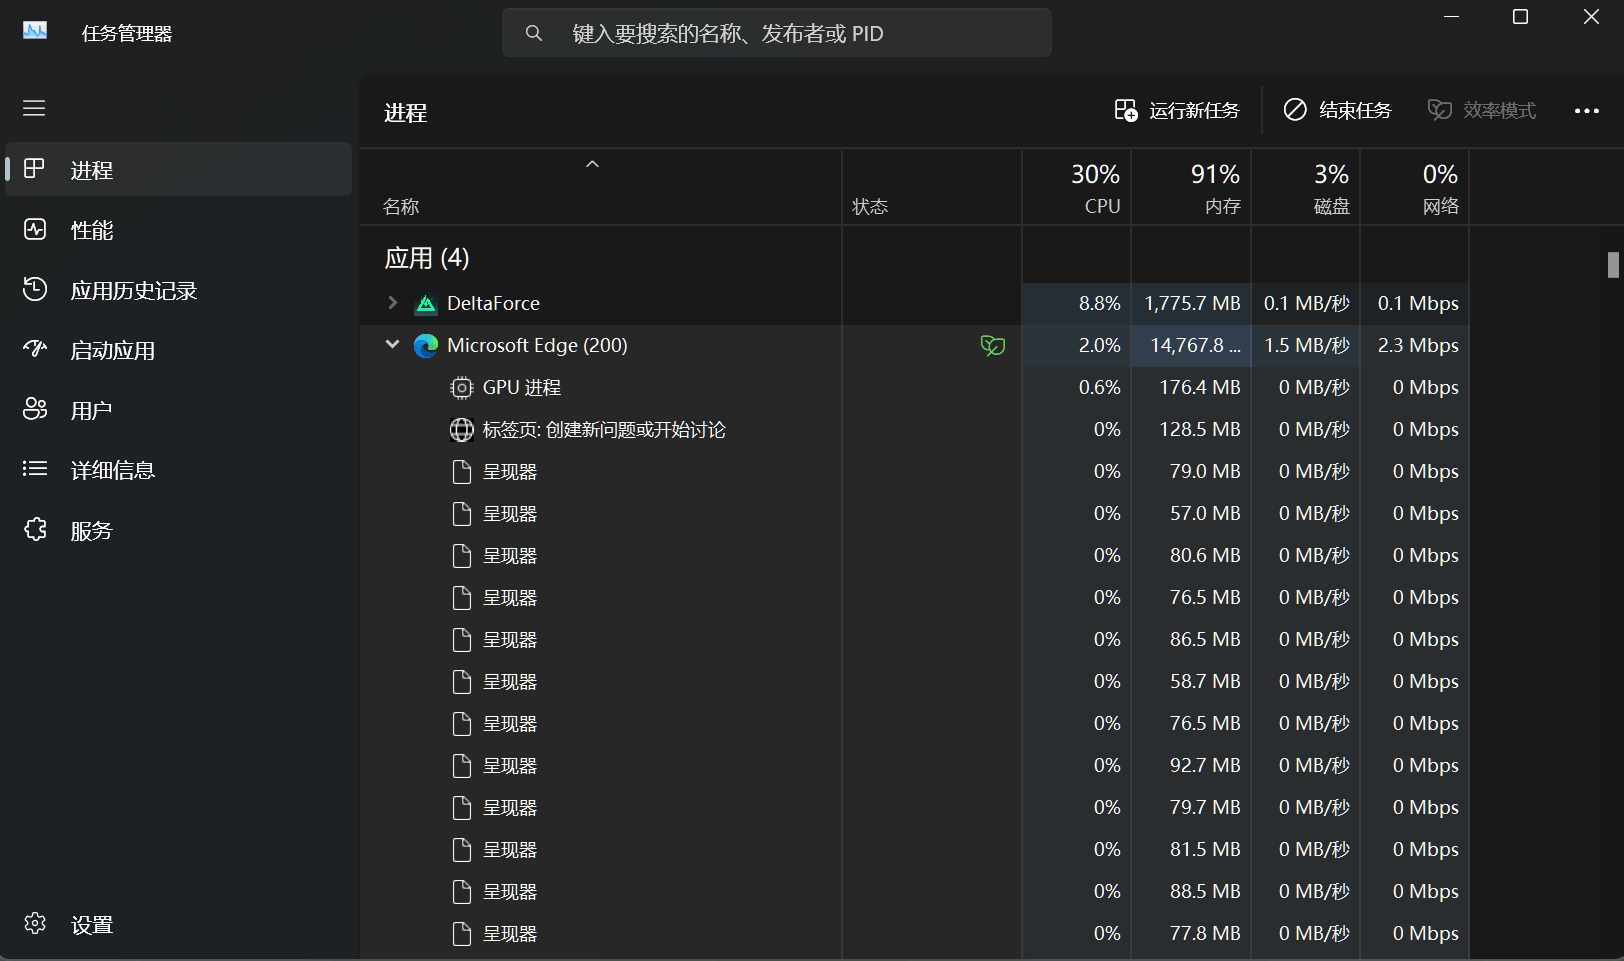Open 应用历史记录 (App history) page
Viewport: 1624px width, 961px height.
[179, 290]
